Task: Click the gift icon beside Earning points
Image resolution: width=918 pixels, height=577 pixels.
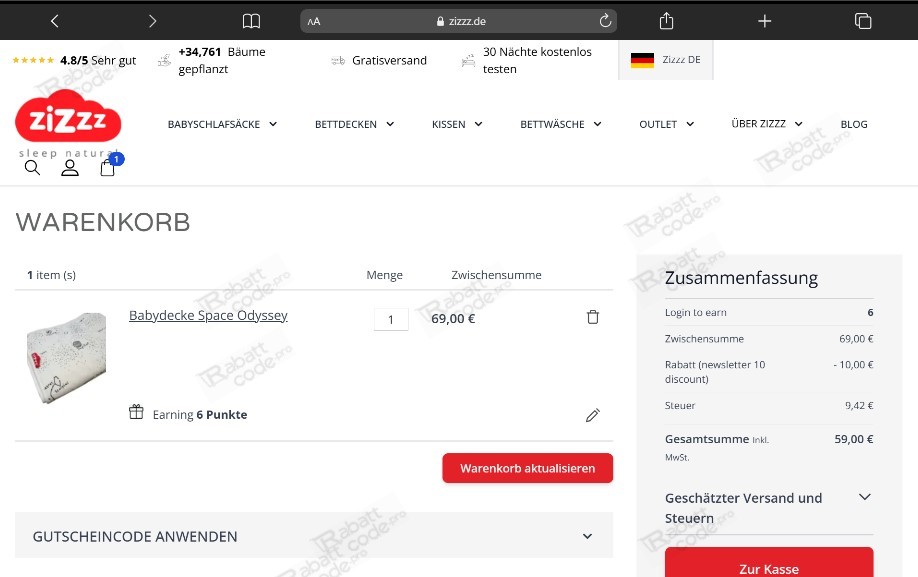Action: point(136,412)
